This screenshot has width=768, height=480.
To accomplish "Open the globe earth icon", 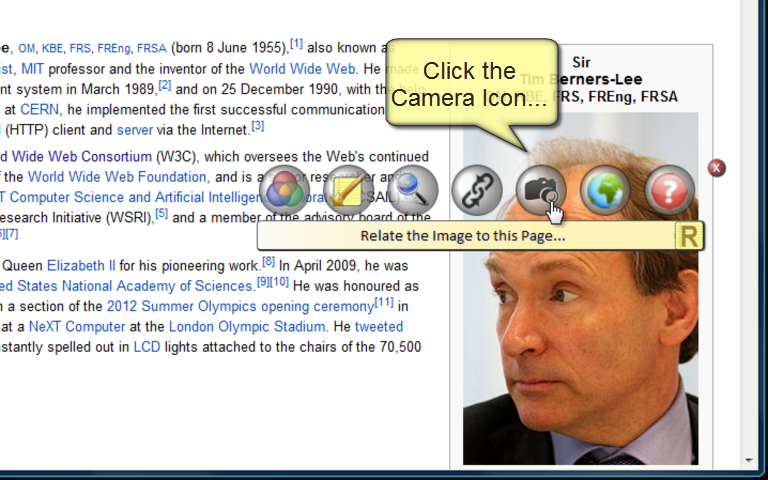I will pos(605,190).
